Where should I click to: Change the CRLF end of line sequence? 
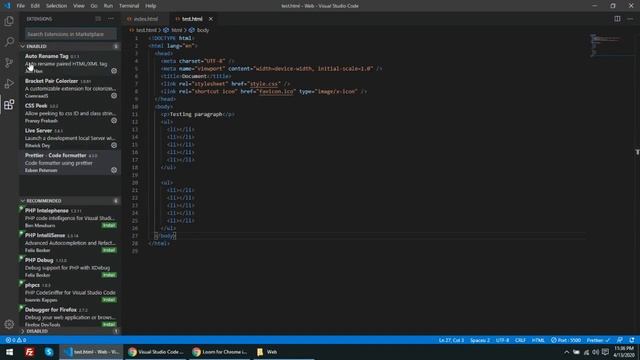[520, 340]
